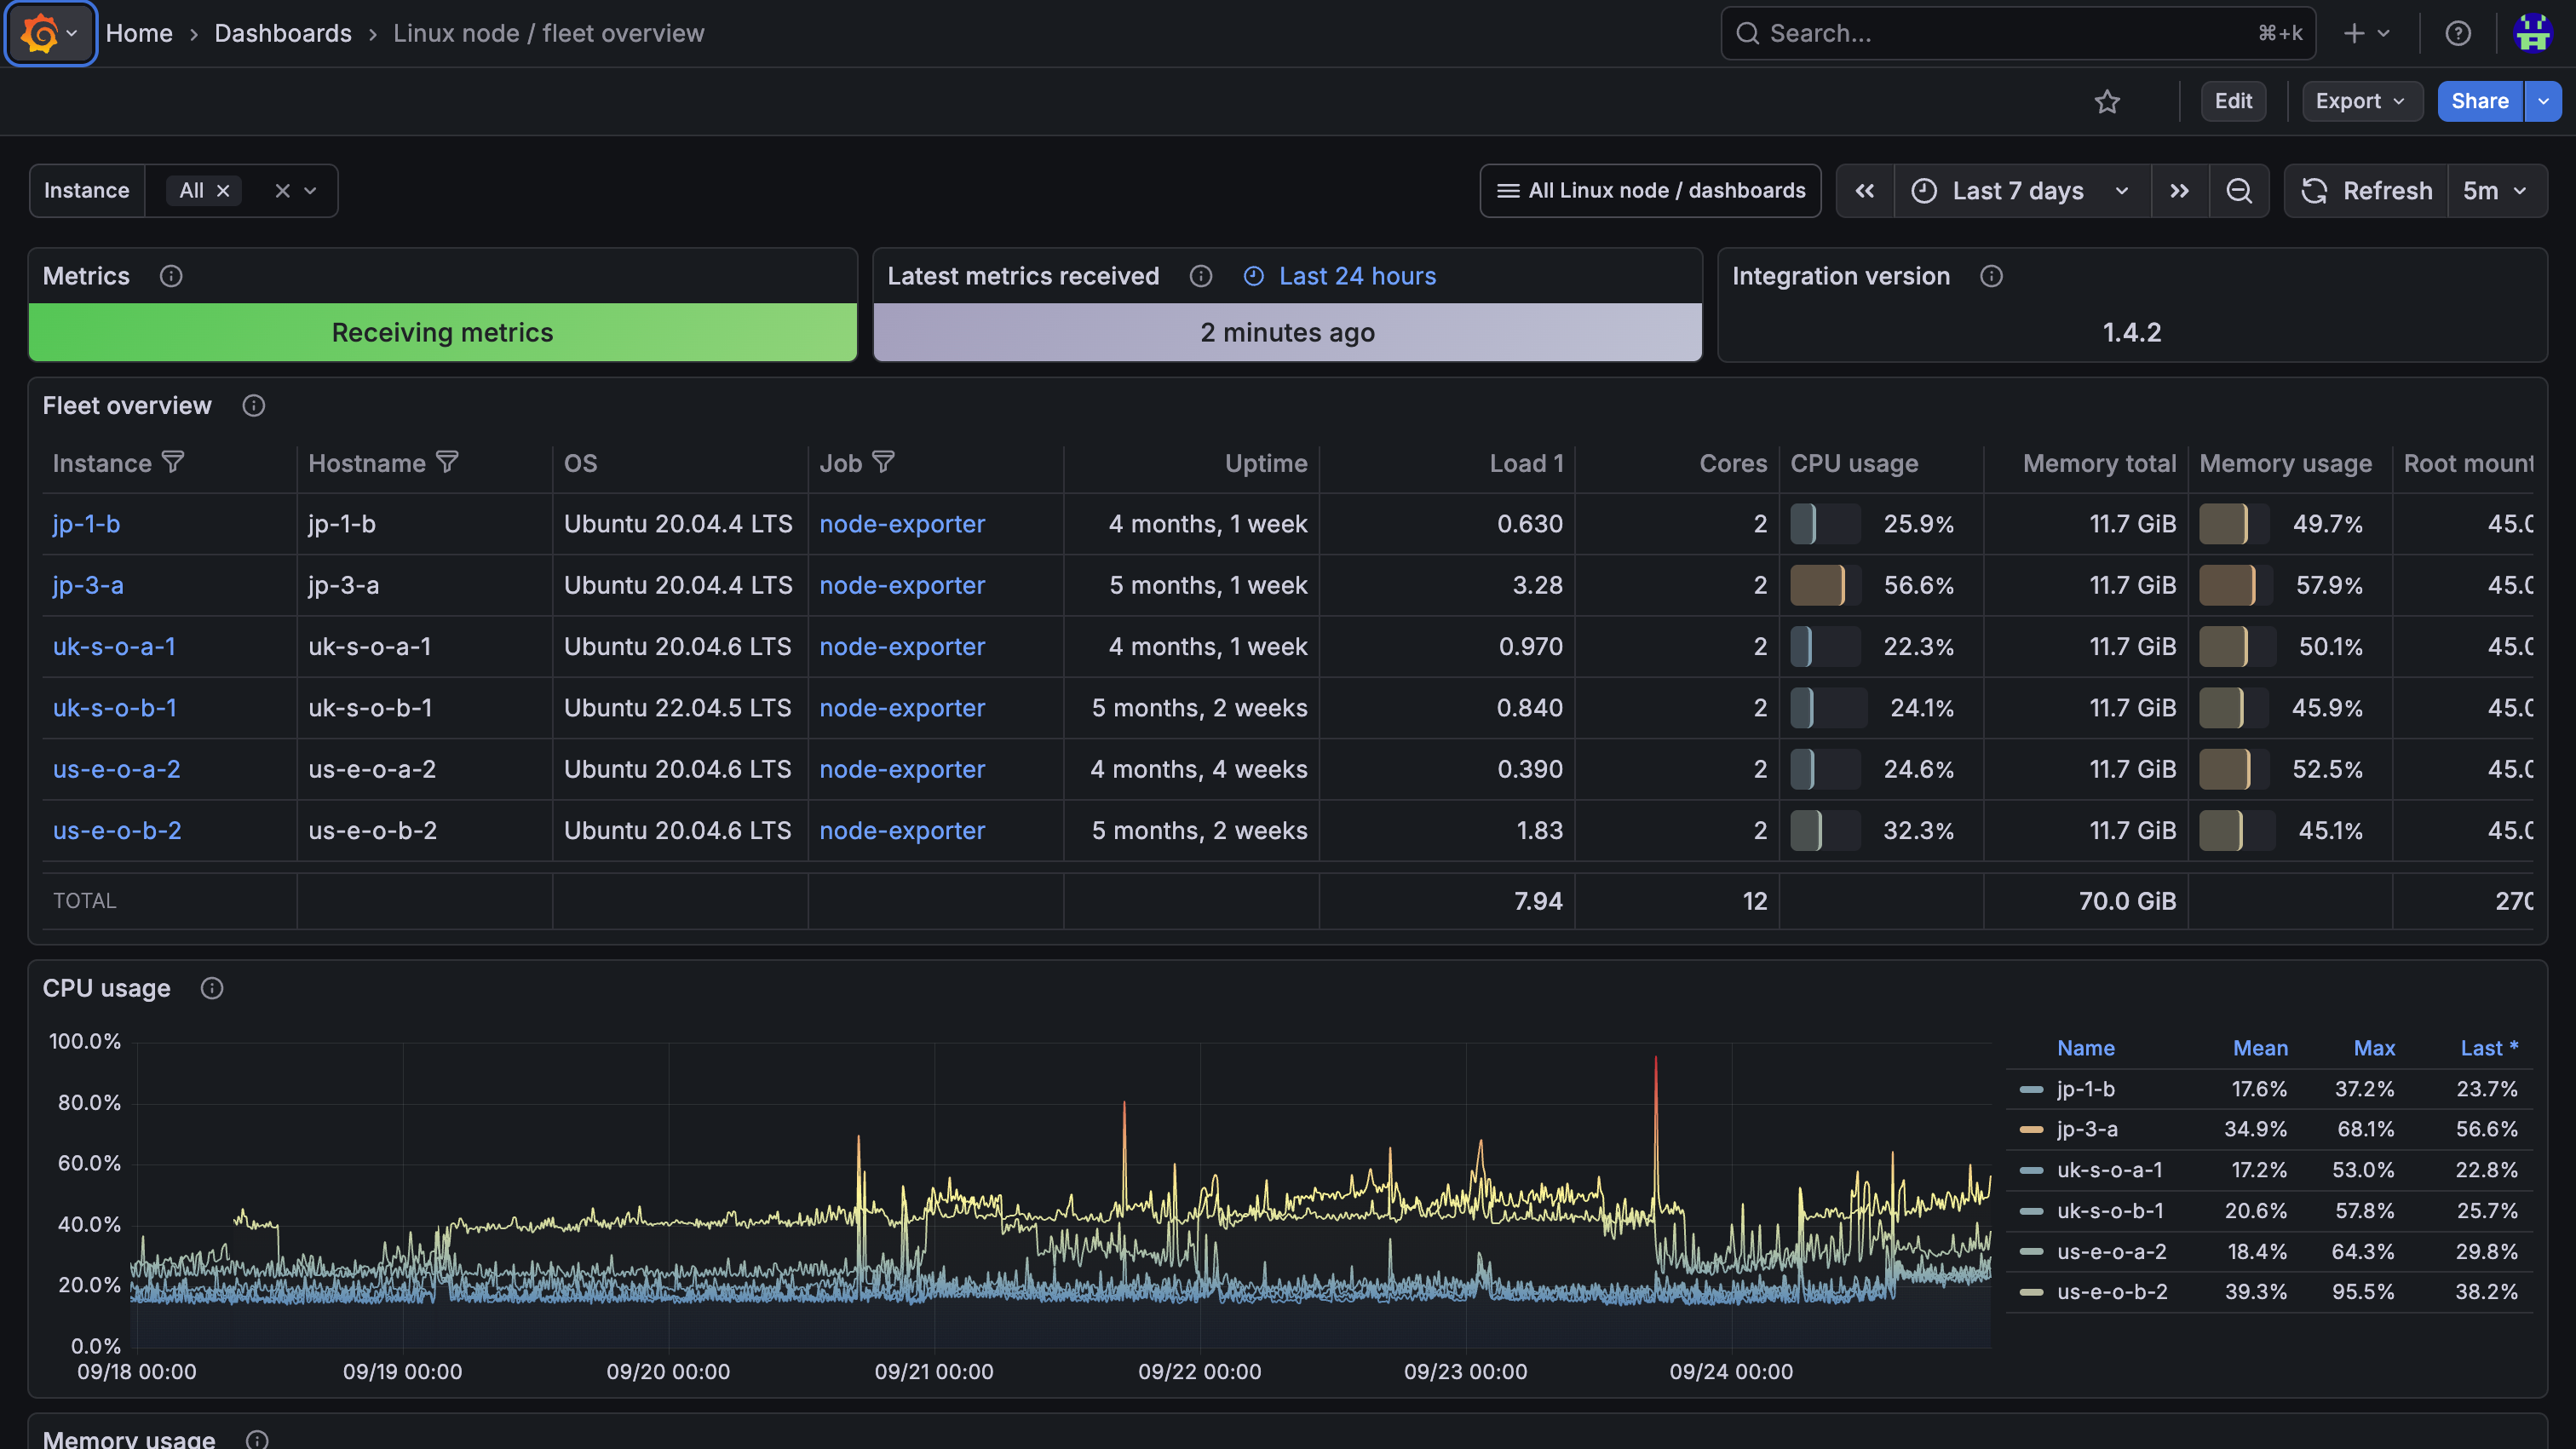Click the CPU usage panel info icon

point(211,989)
